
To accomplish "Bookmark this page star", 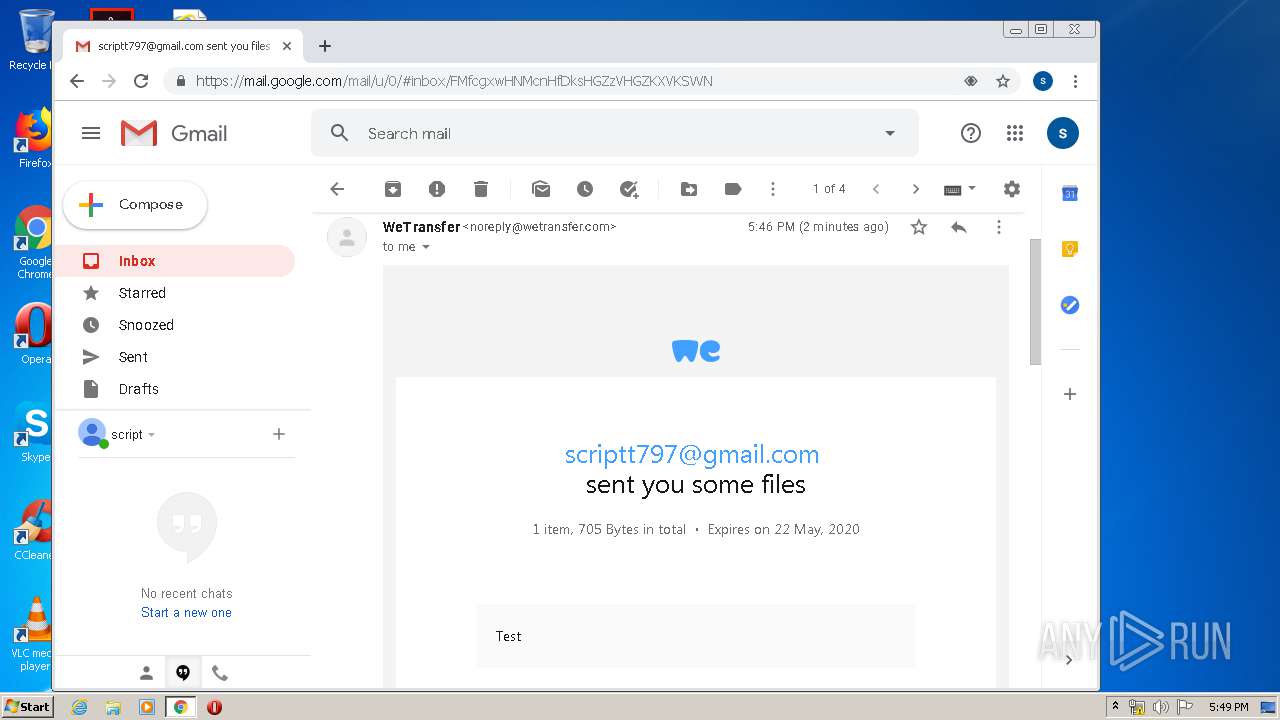I will [x=1003, y=81].
